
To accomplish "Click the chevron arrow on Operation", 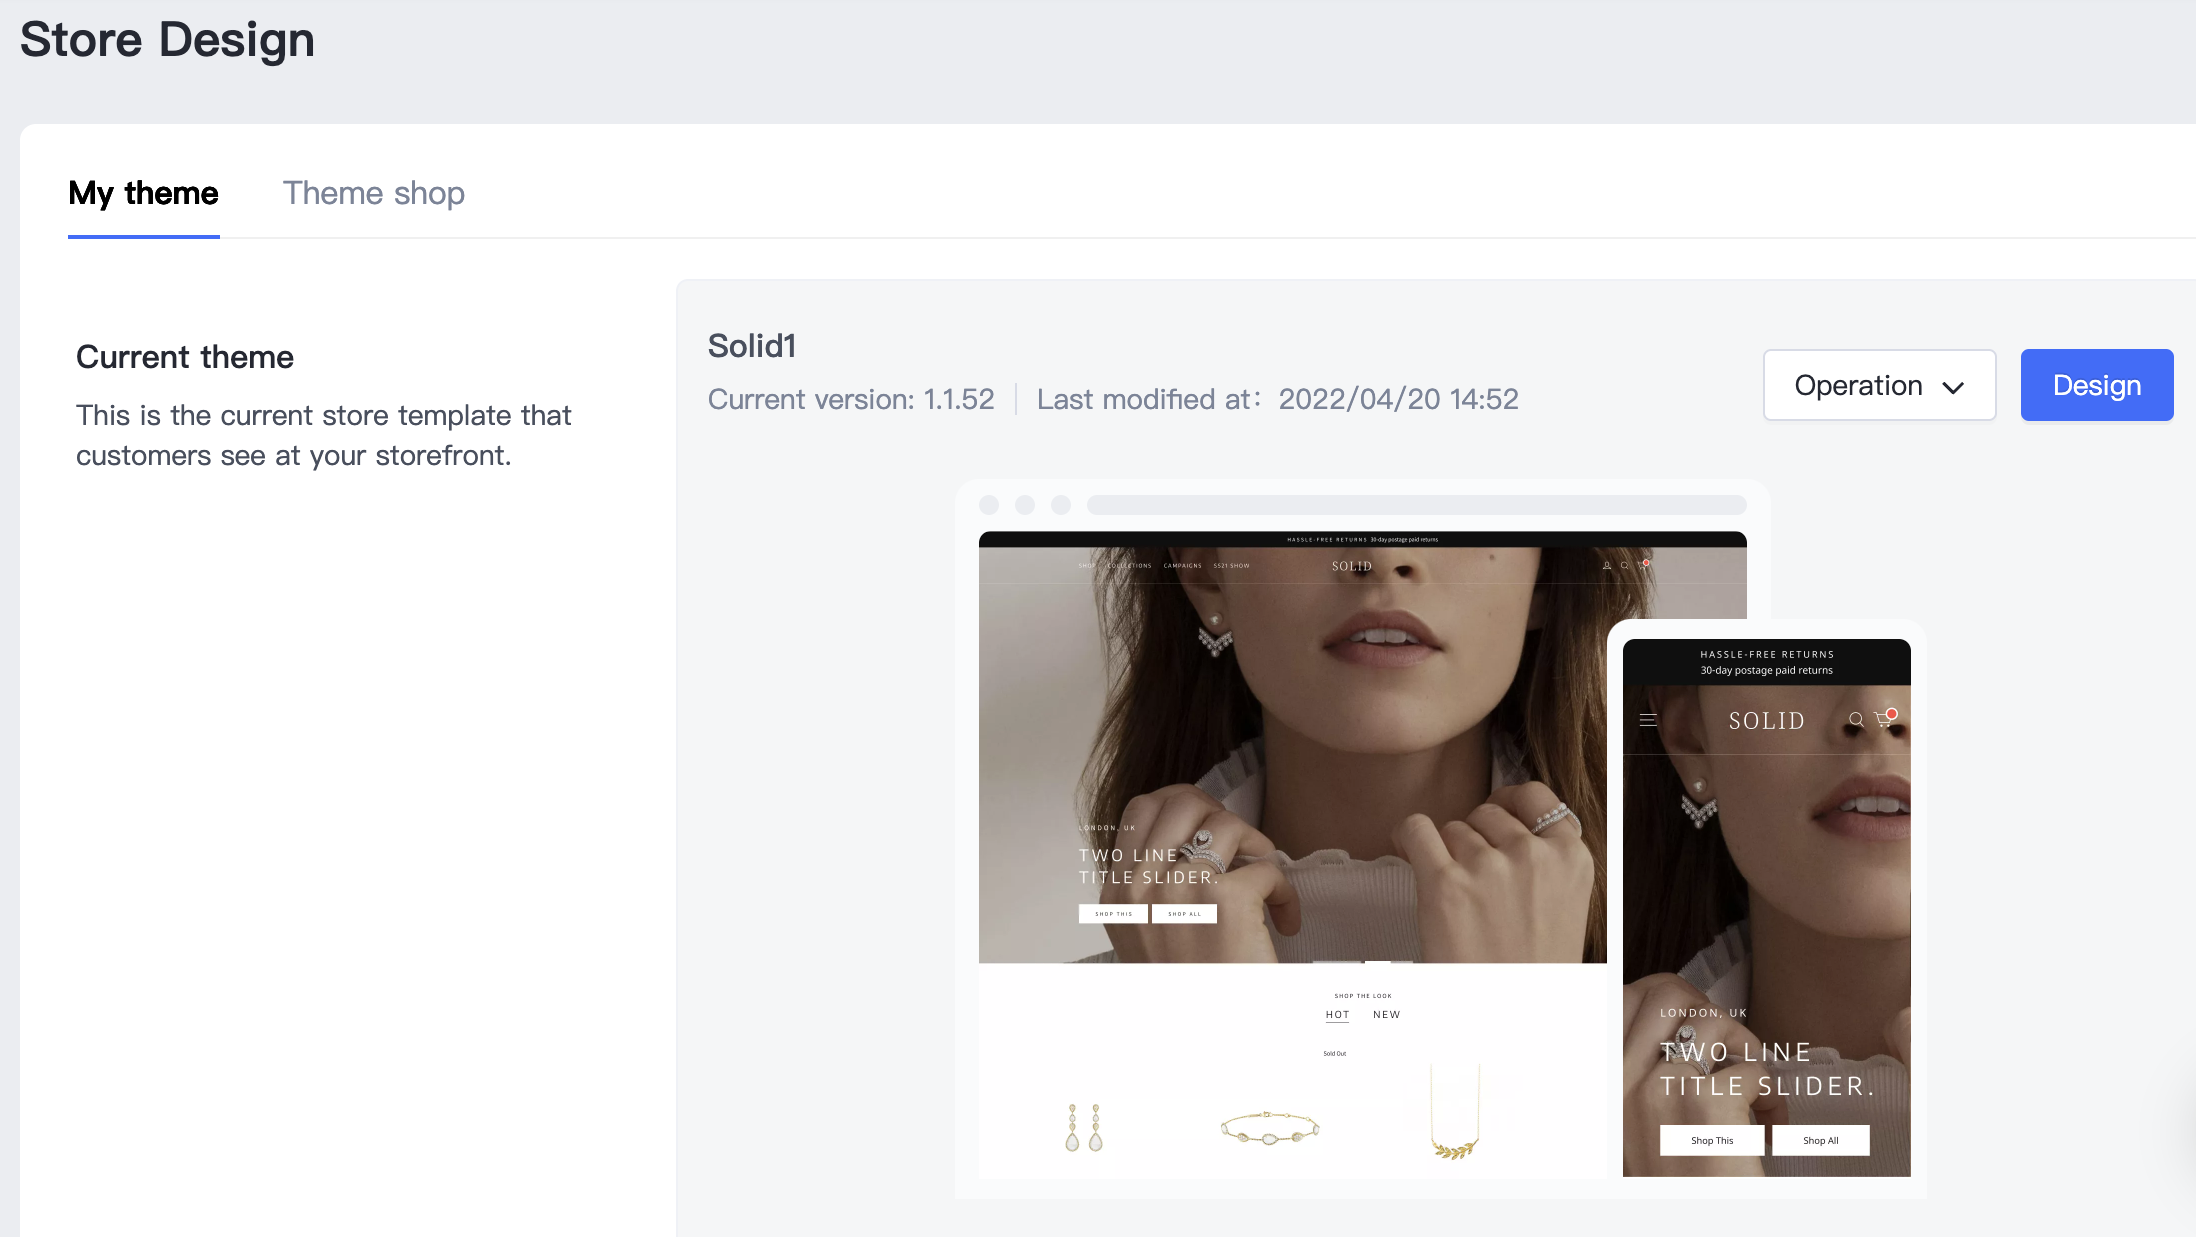I will [1952, 387].
